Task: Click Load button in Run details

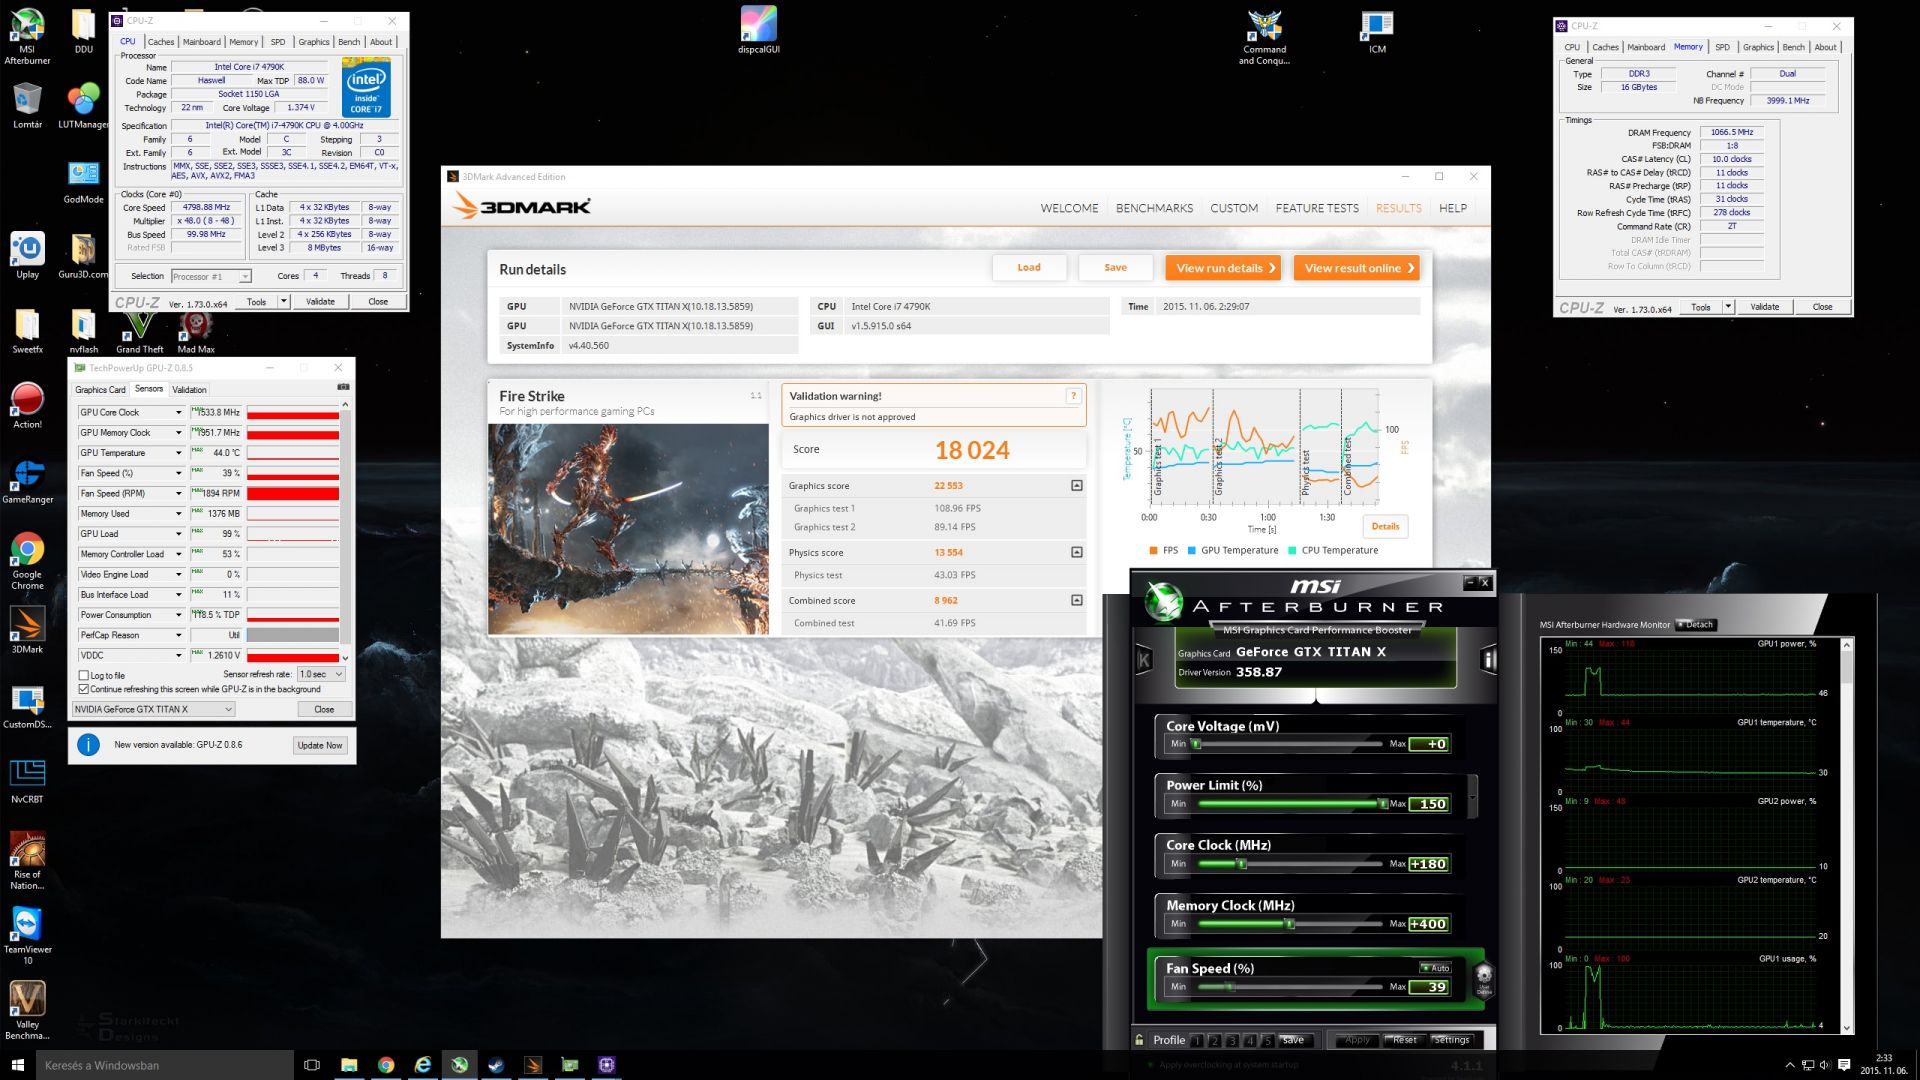Action: [1028, 268]
